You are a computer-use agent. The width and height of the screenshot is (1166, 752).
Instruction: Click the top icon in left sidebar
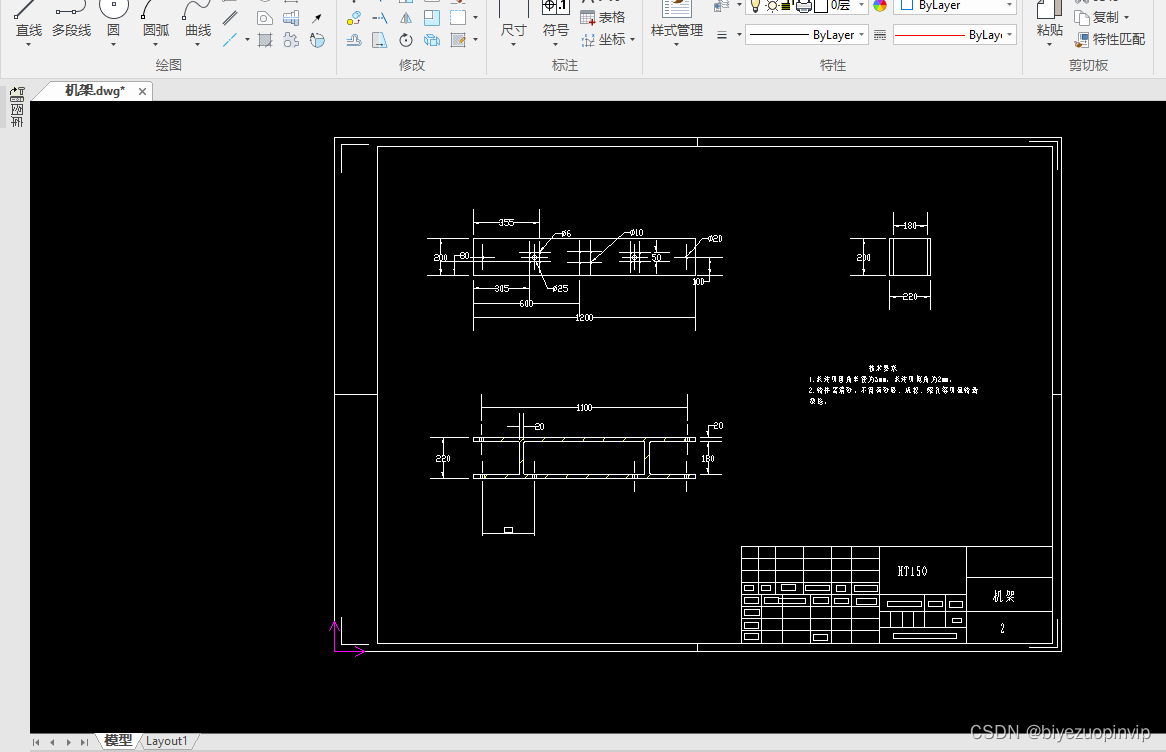point(17,94)
